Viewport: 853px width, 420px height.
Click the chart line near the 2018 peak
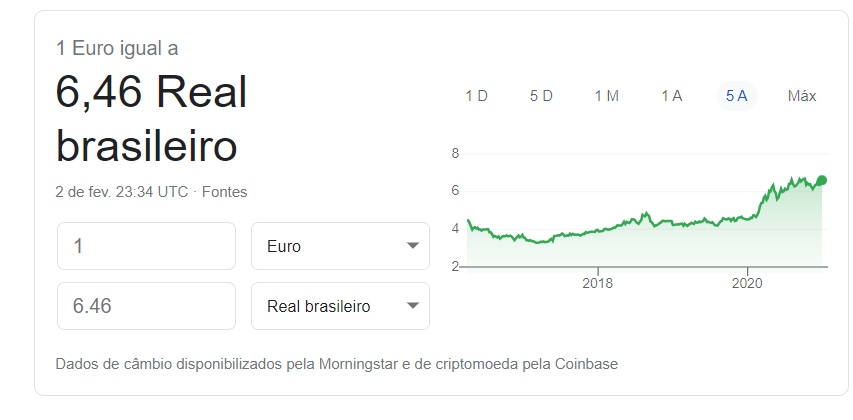[646, 213]
